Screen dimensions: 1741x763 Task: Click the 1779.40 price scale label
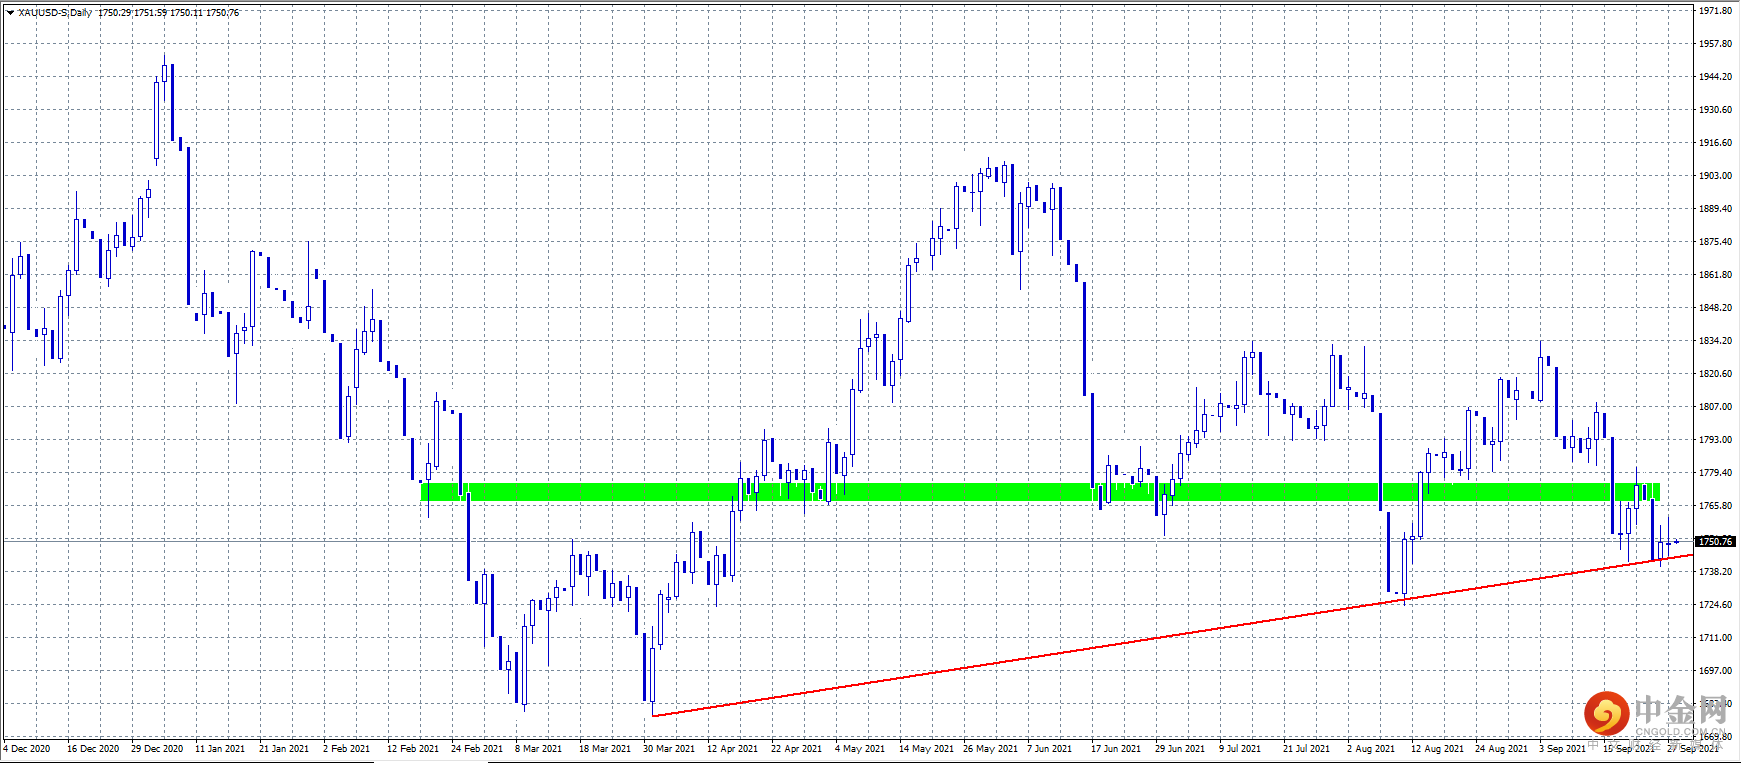[1715, 473]
